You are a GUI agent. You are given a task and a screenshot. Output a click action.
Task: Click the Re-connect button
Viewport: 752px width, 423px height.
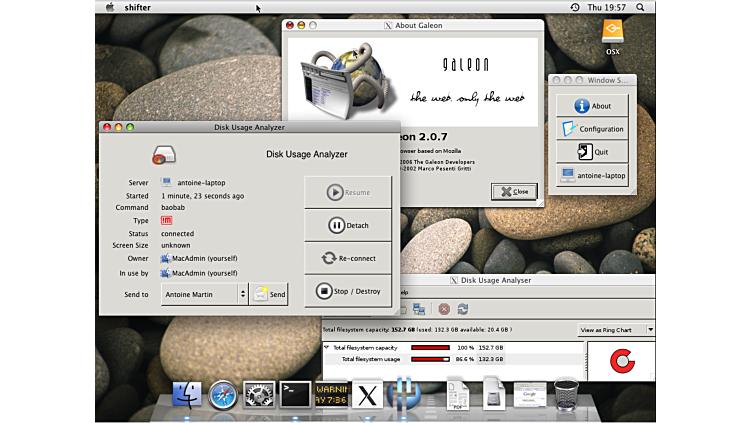[348, 258]
